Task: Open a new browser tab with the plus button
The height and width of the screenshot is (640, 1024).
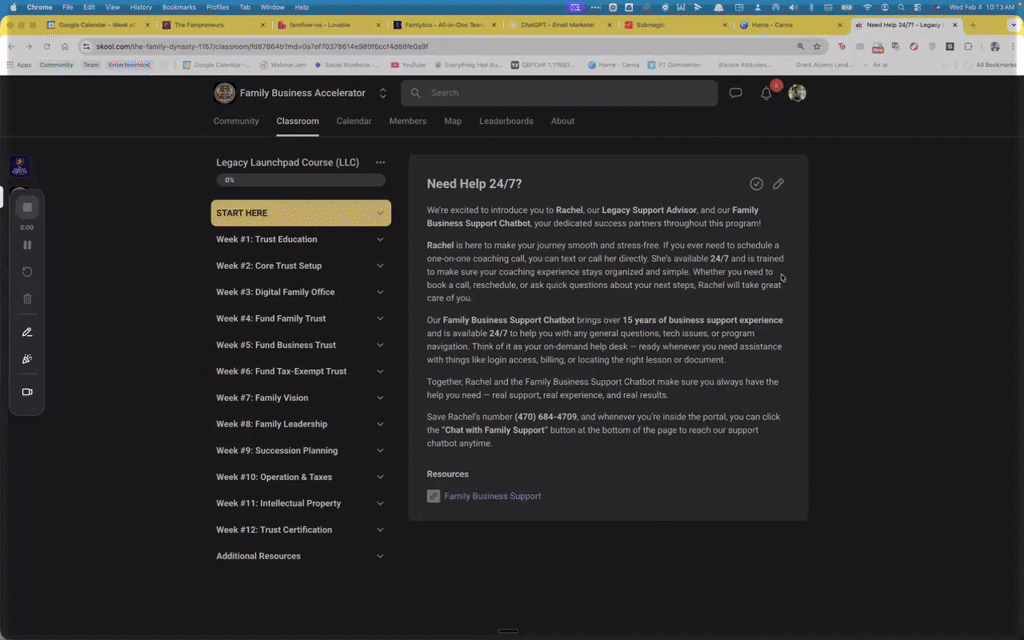Action: tap(973, 25)
